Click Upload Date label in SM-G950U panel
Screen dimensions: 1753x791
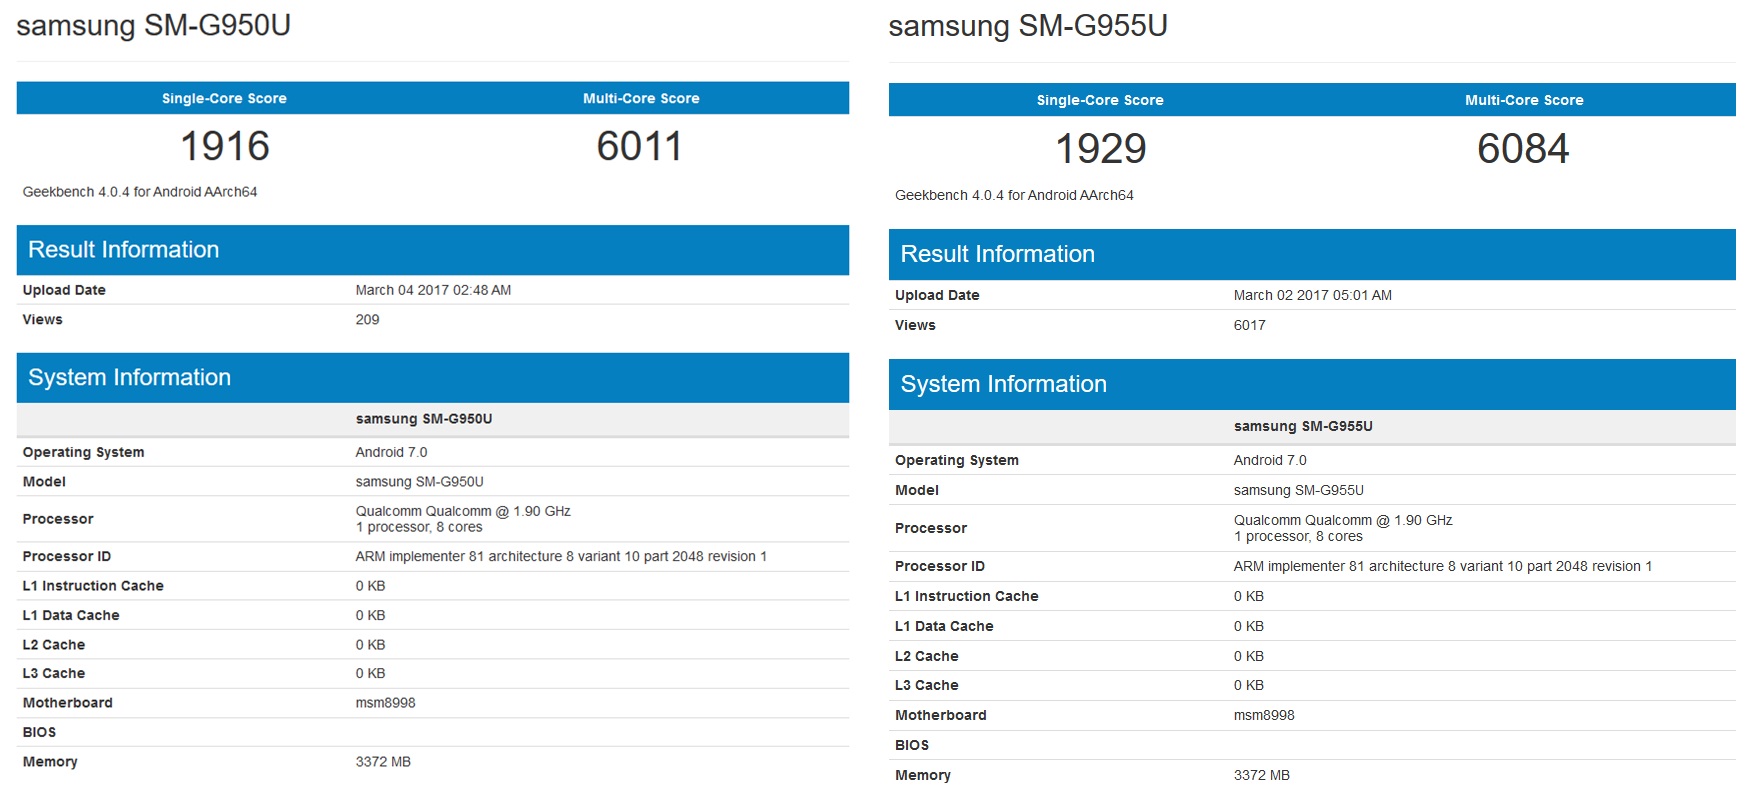64,290
